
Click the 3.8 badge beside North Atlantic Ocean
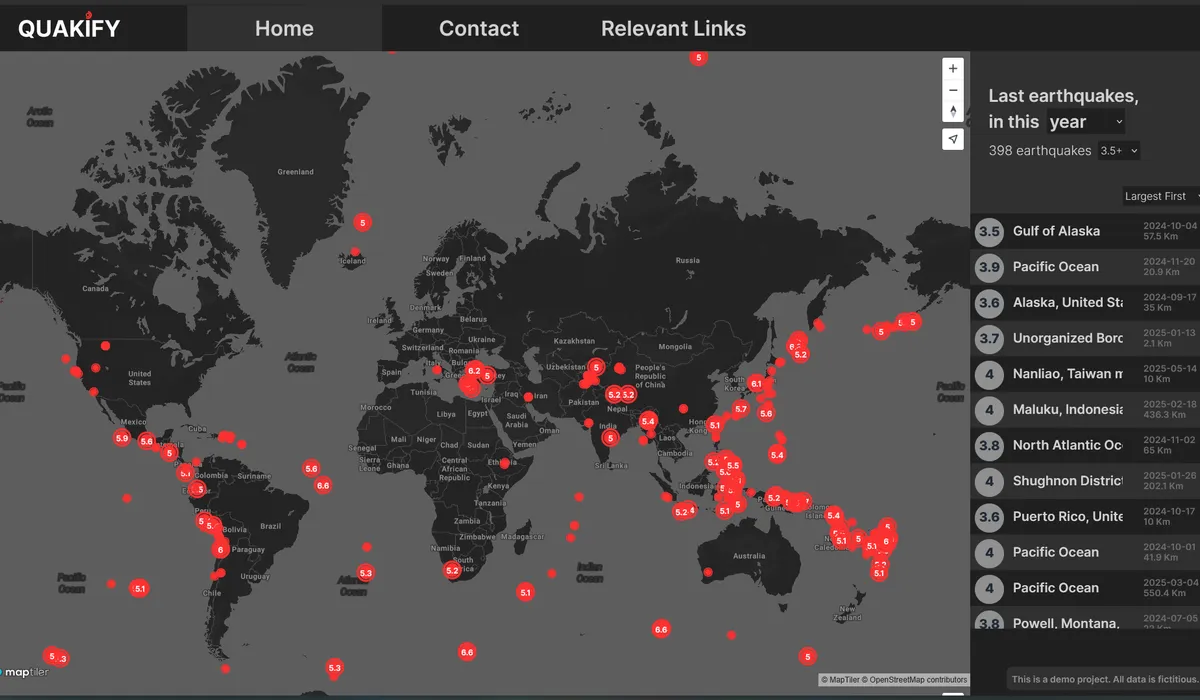989,445
